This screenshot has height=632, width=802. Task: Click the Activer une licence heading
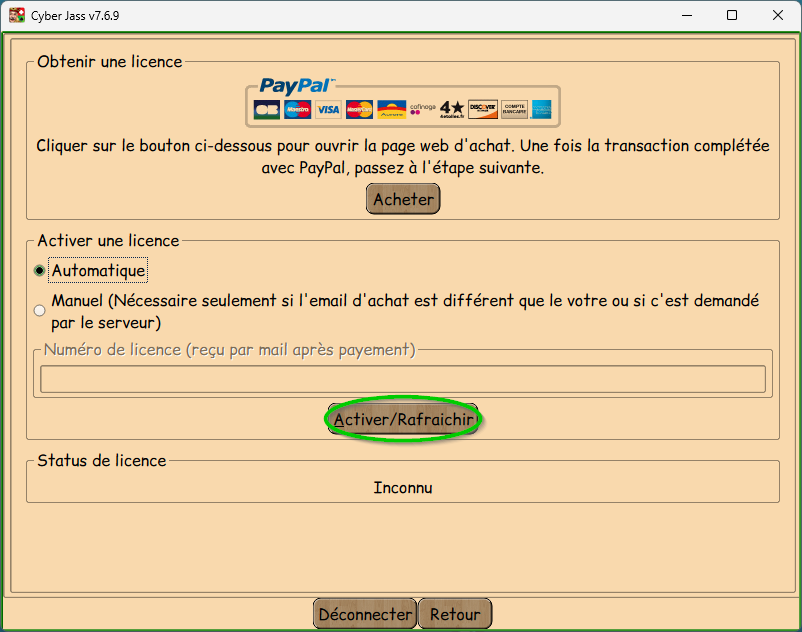click(108, 240)
